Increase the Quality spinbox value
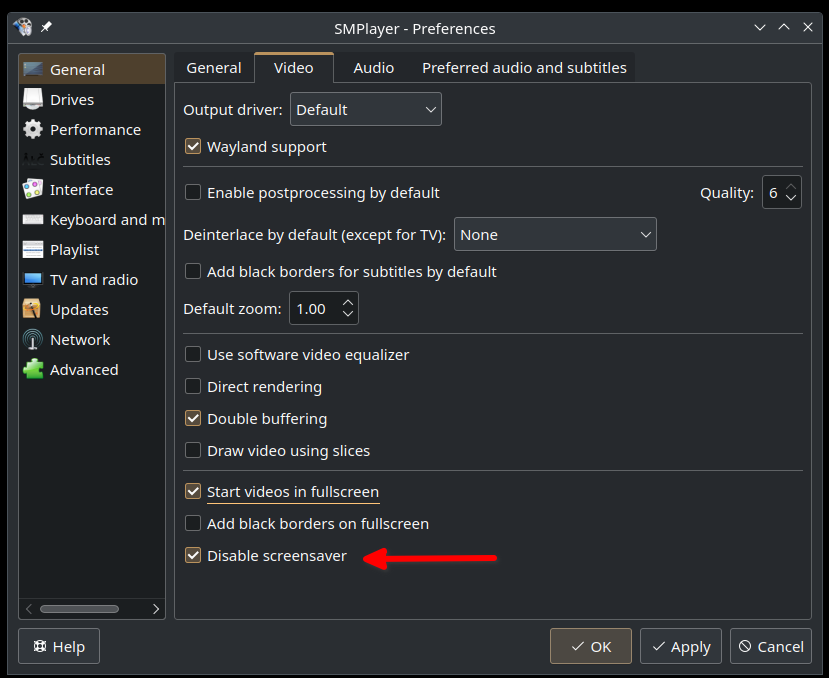This screenshot has width=829, height=678. coord(791,187)
